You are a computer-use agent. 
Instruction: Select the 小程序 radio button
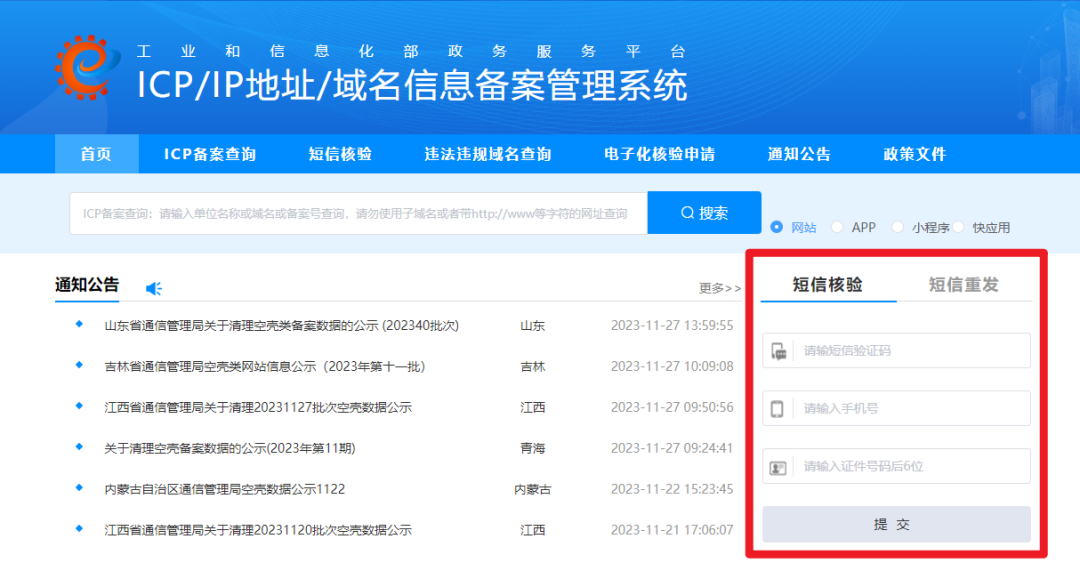[897, 227]
